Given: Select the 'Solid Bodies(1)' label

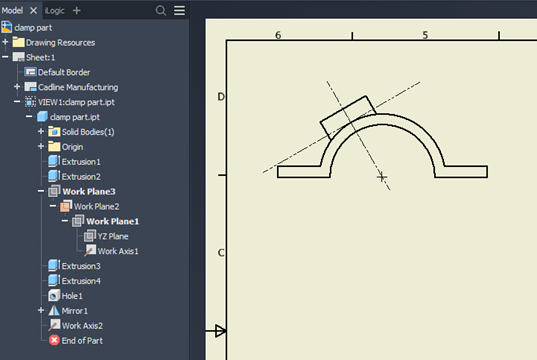Looking at the screenshot, I should [88, 132].
